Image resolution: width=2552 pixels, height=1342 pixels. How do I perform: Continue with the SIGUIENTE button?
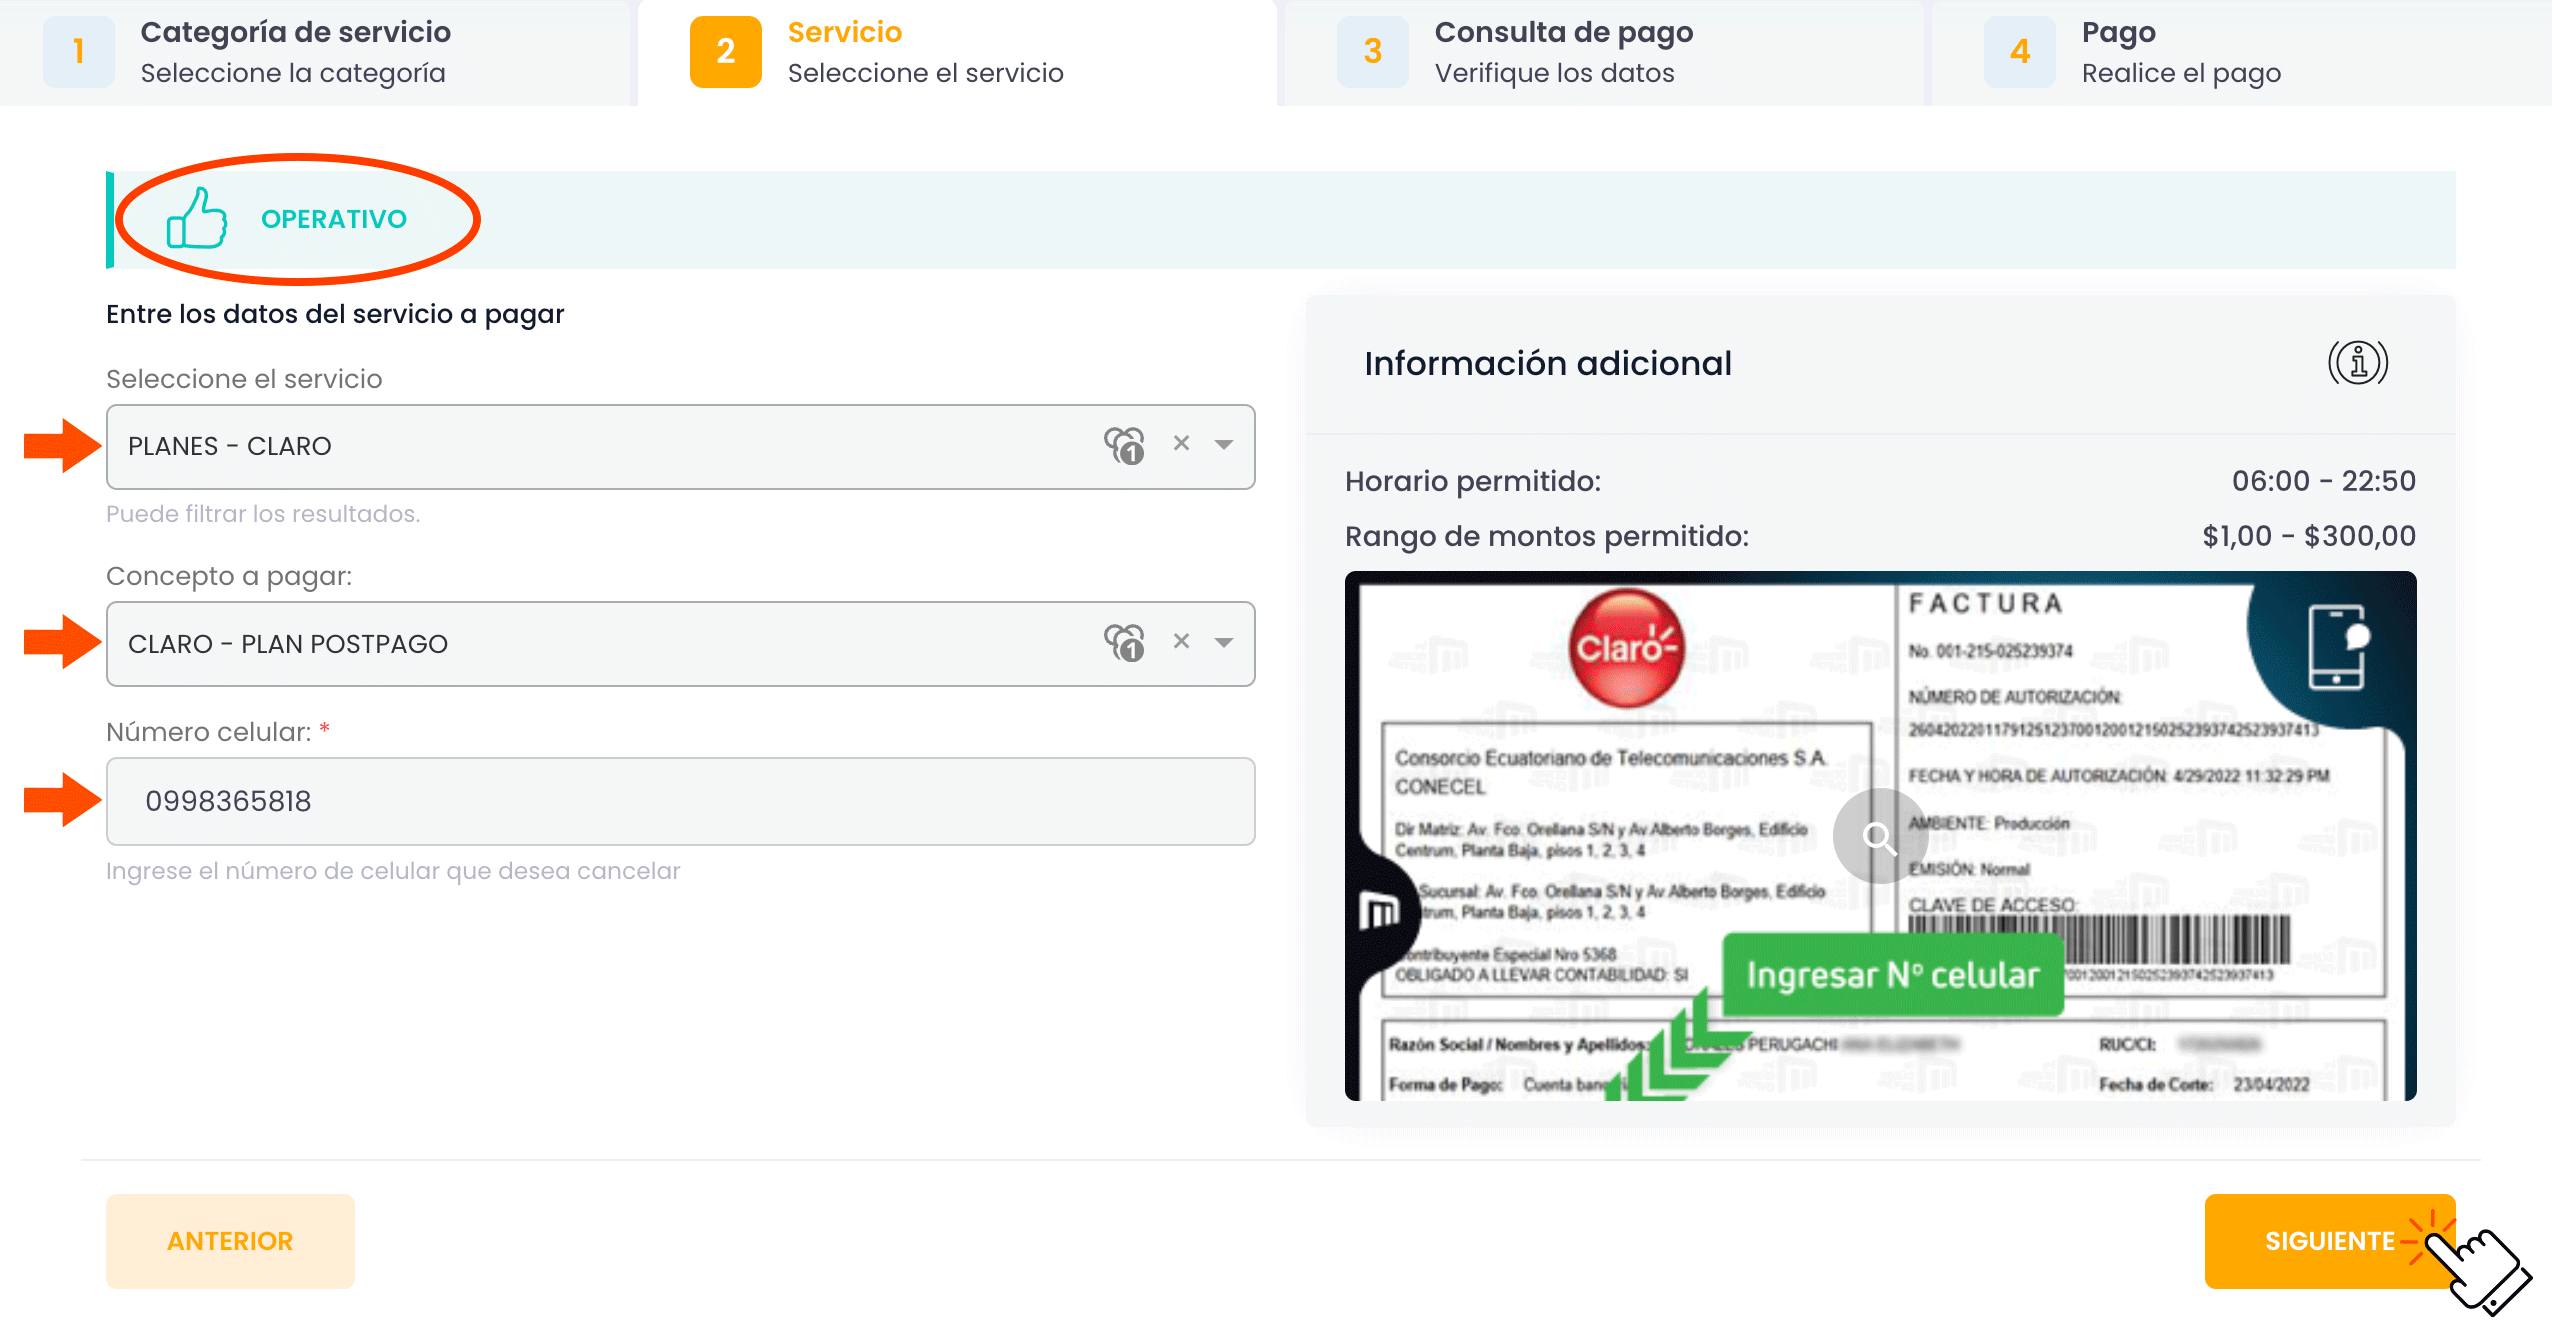click(2330, 1241)
